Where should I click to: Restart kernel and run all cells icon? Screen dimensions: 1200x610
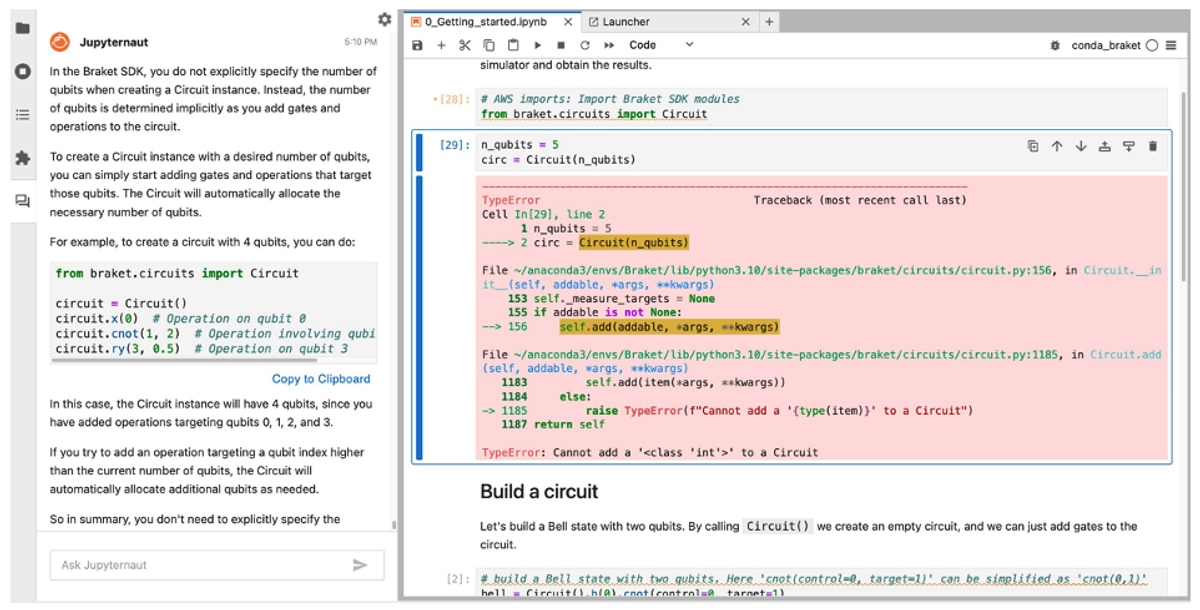coord(609,45)
